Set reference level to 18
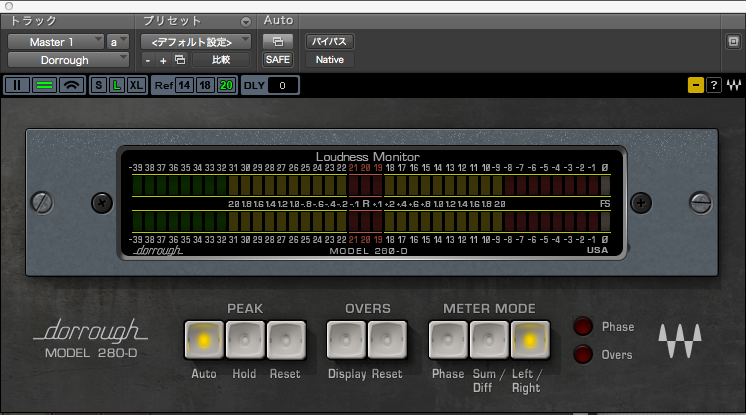 205,85
